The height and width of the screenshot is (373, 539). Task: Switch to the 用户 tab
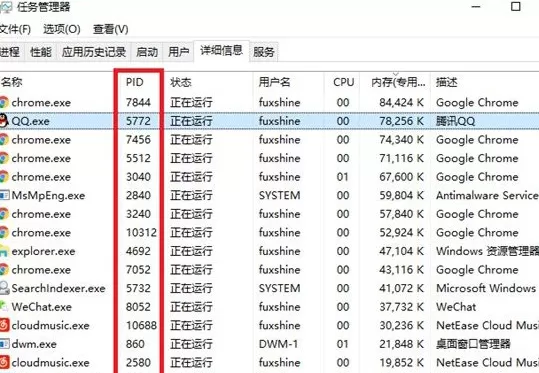pos(178,52)
